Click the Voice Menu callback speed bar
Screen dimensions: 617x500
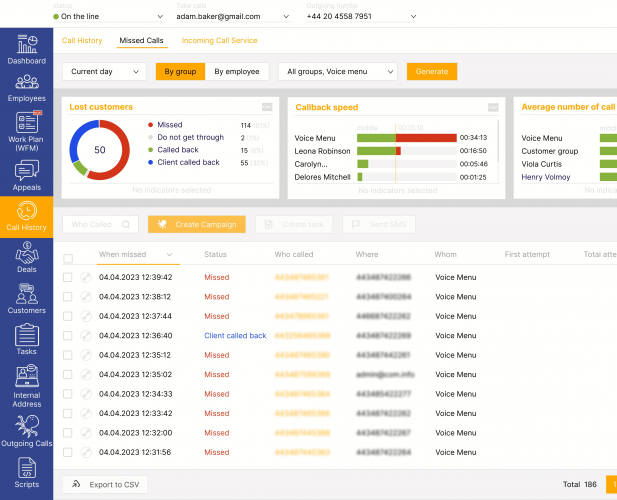pyautogui.click(x=407, y=138)
